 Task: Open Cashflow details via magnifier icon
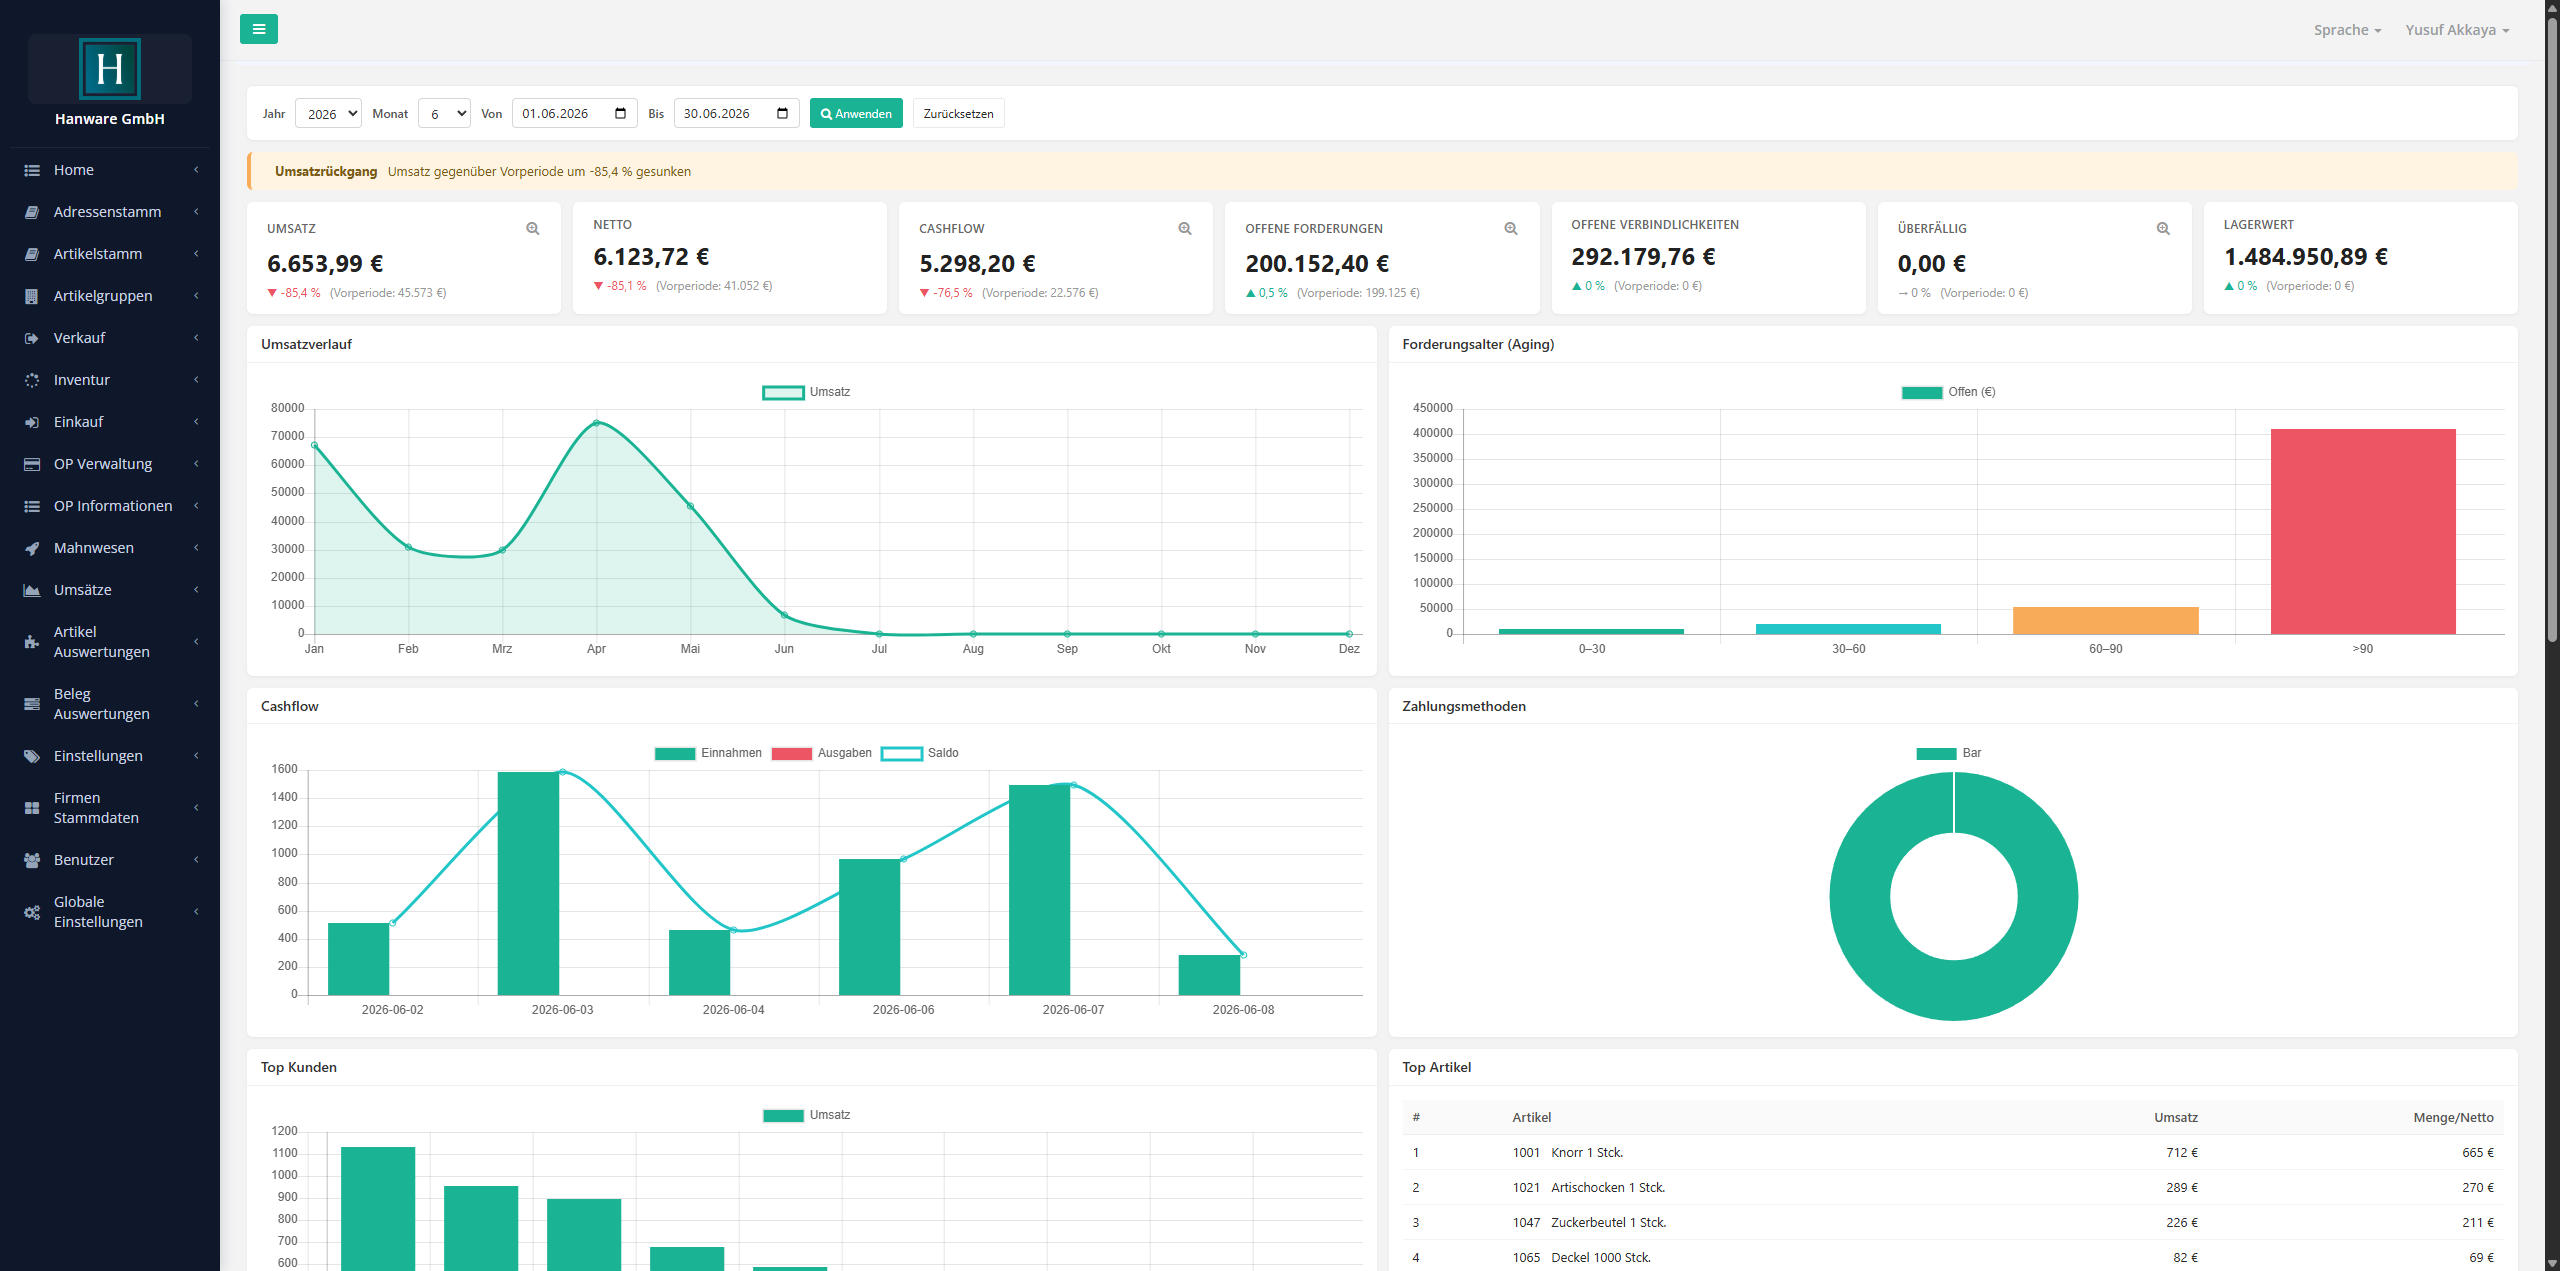(x=1185, y=229)
